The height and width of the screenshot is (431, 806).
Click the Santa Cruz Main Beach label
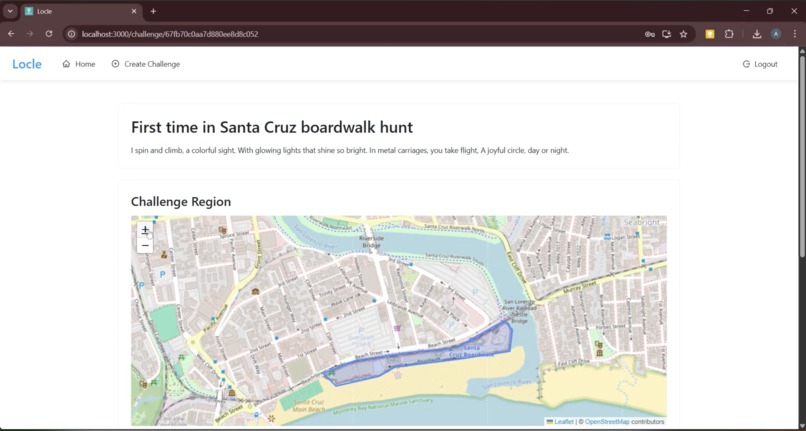pyautogui.click(x=309, y=405)
